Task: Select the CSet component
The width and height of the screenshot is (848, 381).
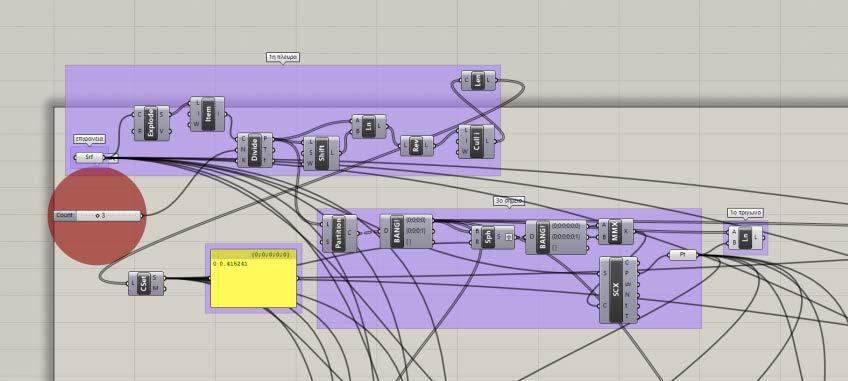Action: pos(145,283)
